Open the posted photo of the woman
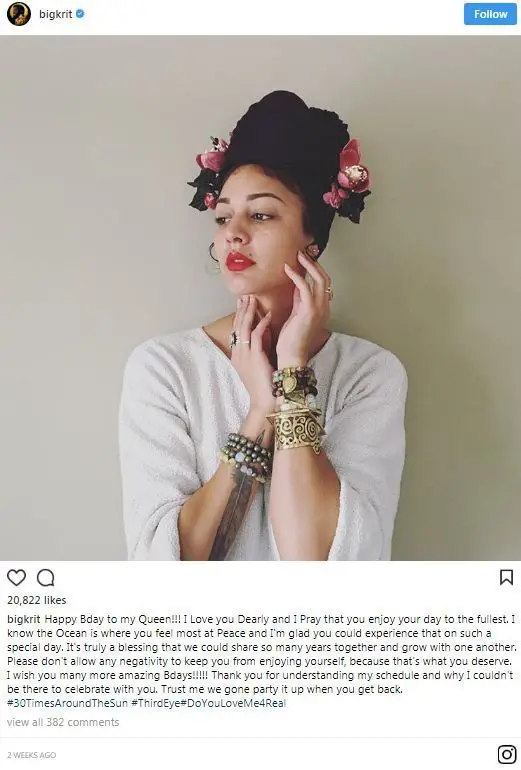Viewport: 521px width, 770px height. [x=260, y=298]
